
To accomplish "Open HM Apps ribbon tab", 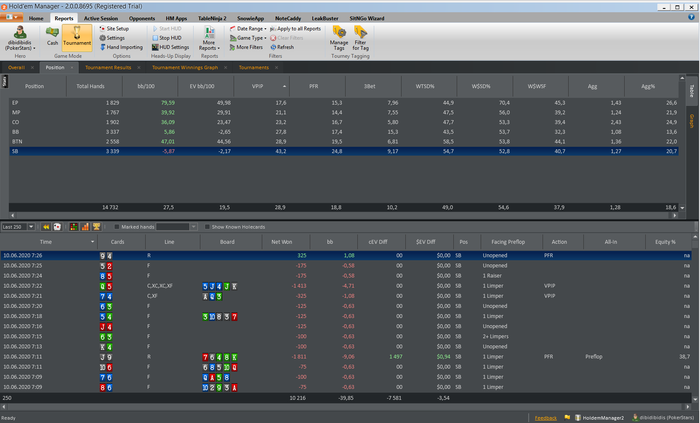I will tap(176, 18).
